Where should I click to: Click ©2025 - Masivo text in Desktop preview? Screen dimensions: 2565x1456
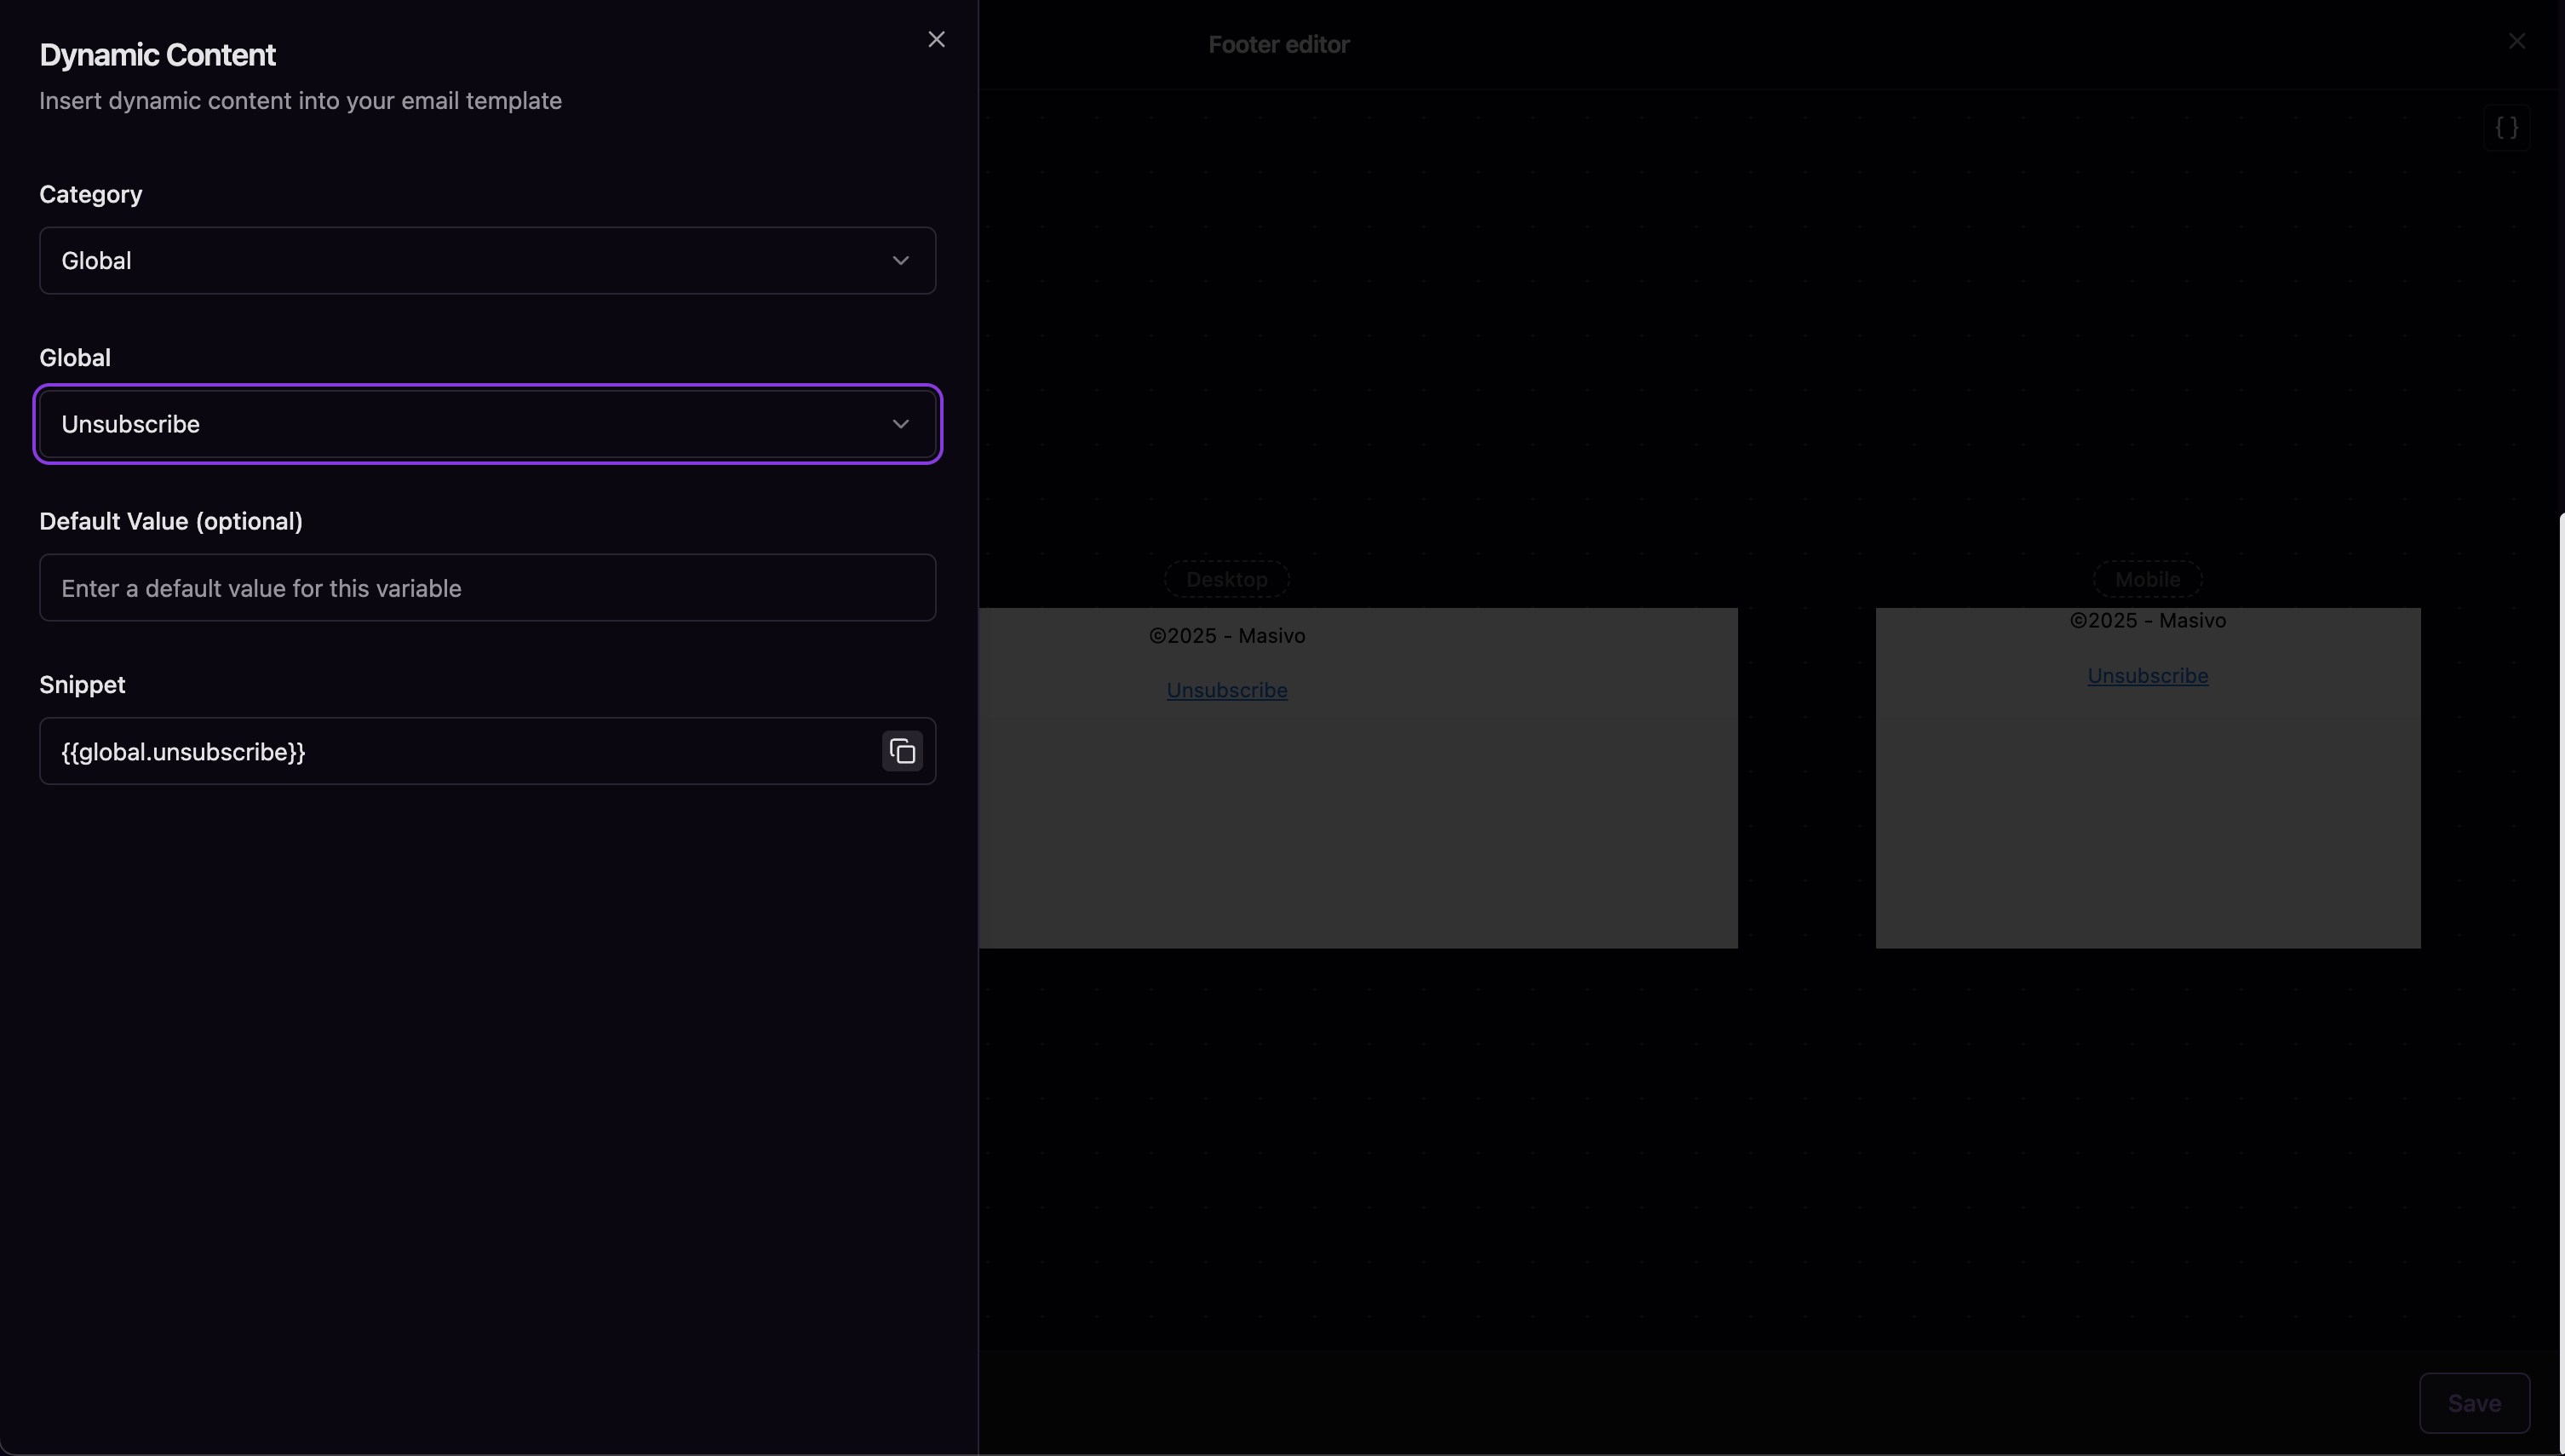[x=1226, y=636]
